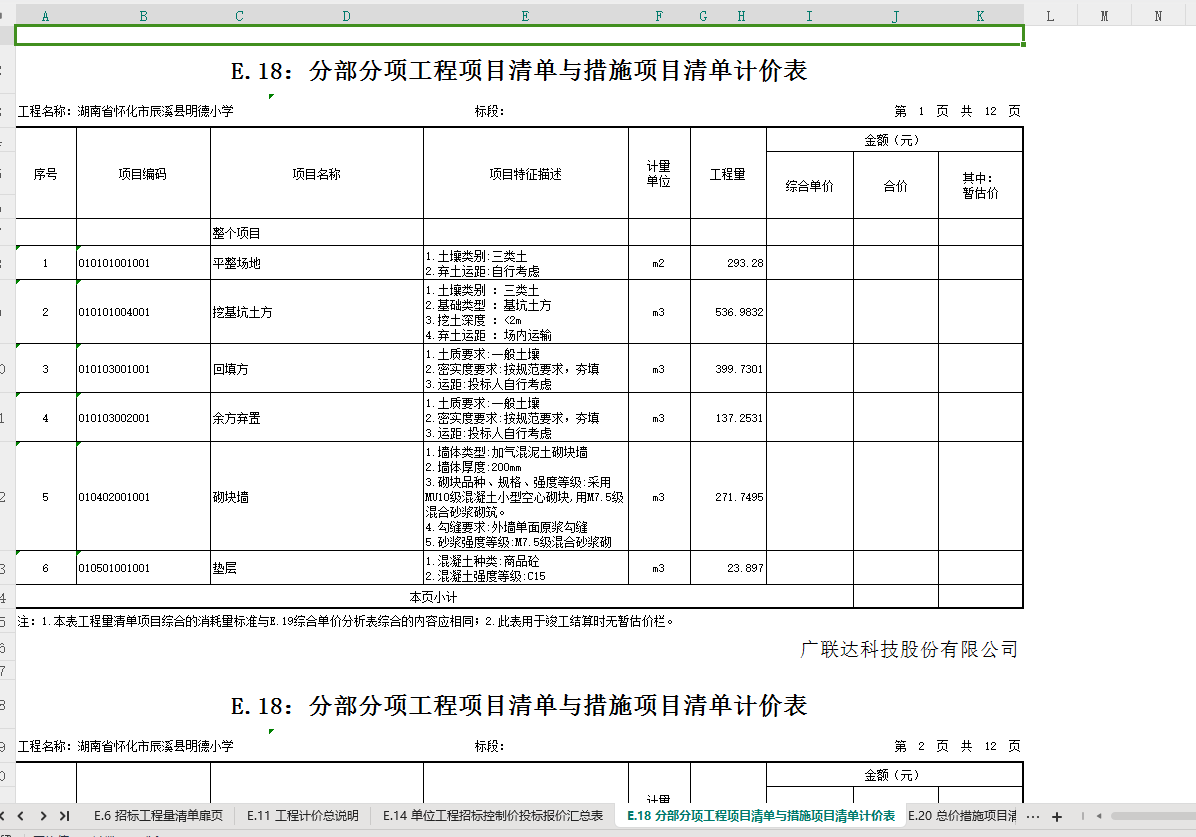Select the 垫层 item name cell
Screen dimensions: 1196x837
[317, 568]
